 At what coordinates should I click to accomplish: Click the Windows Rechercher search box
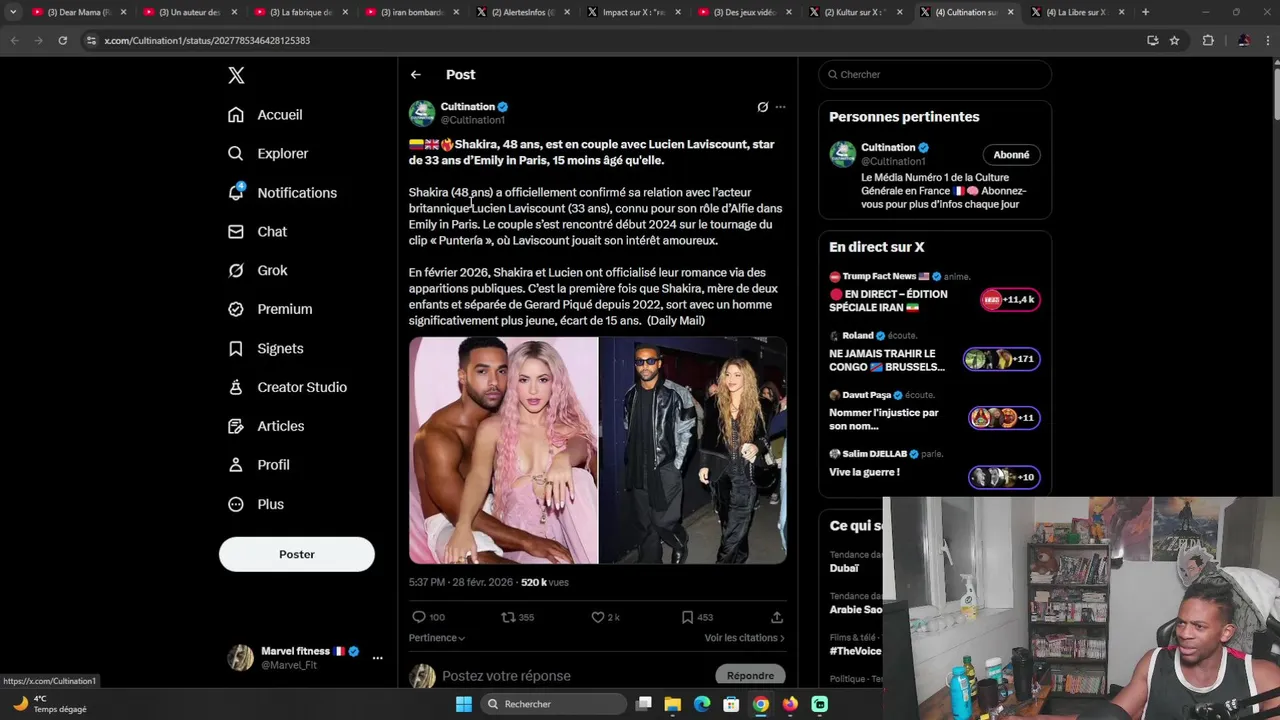tap(553, 704)
